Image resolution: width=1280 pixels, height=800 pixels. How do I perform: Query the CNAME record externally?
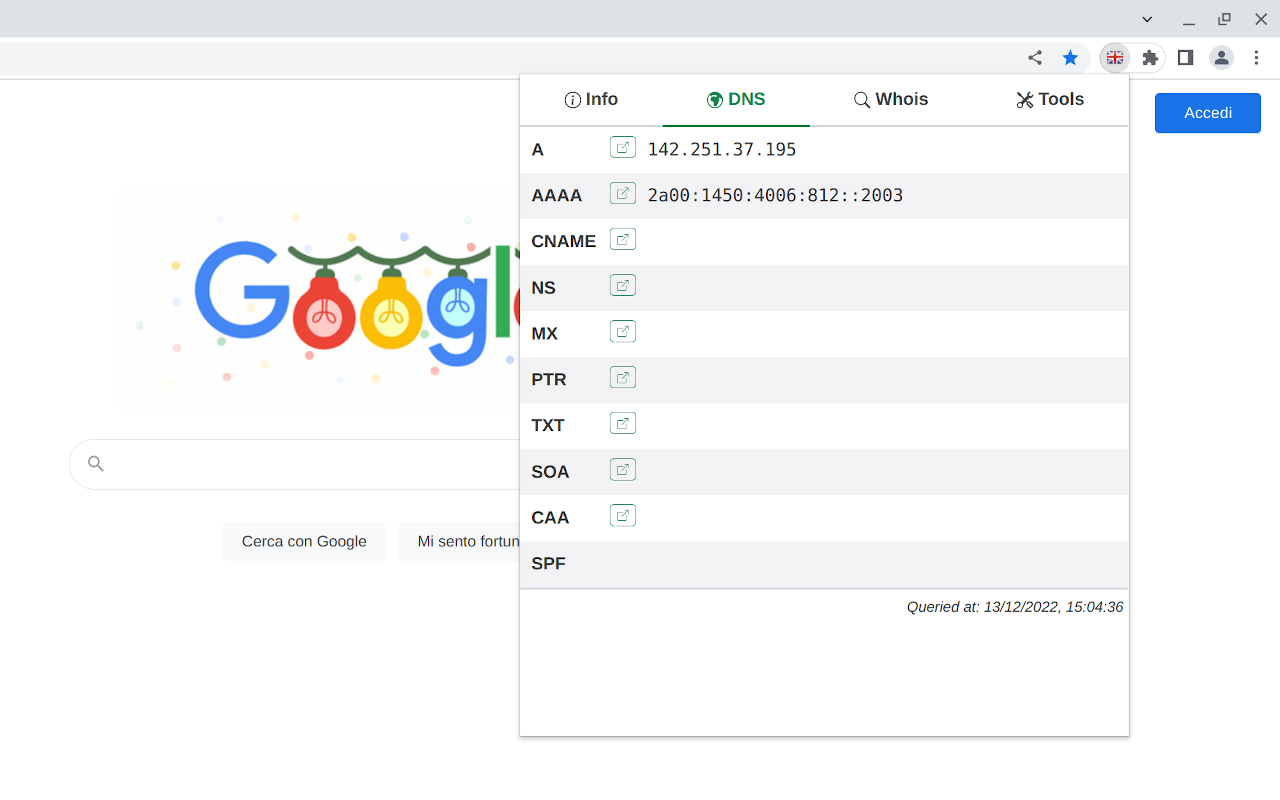point(622,239)
